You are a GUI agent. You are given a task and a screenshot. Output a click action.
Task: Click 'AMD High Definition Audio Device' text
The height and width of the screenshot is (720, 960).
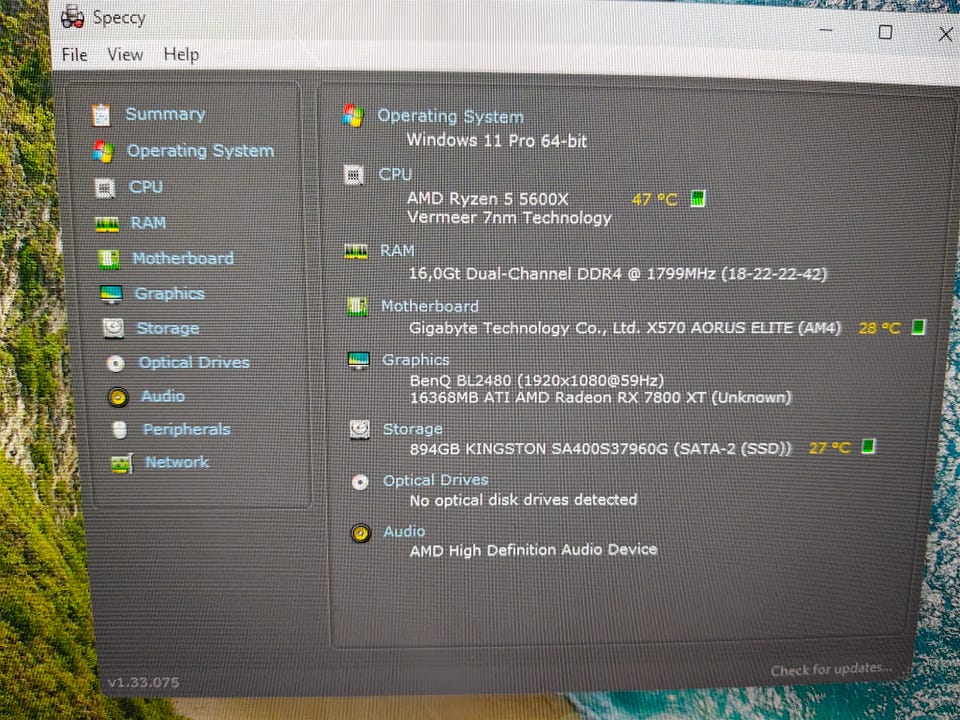[533, 550]
